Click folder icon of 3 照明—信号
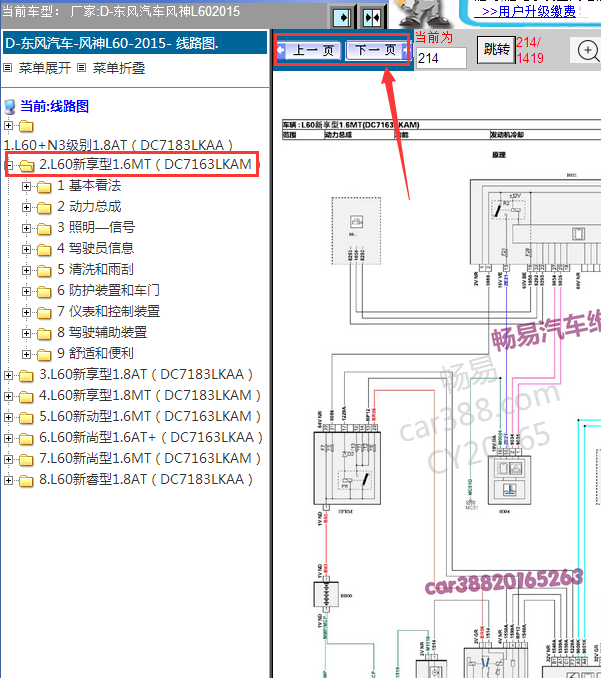 click(44, 229)
